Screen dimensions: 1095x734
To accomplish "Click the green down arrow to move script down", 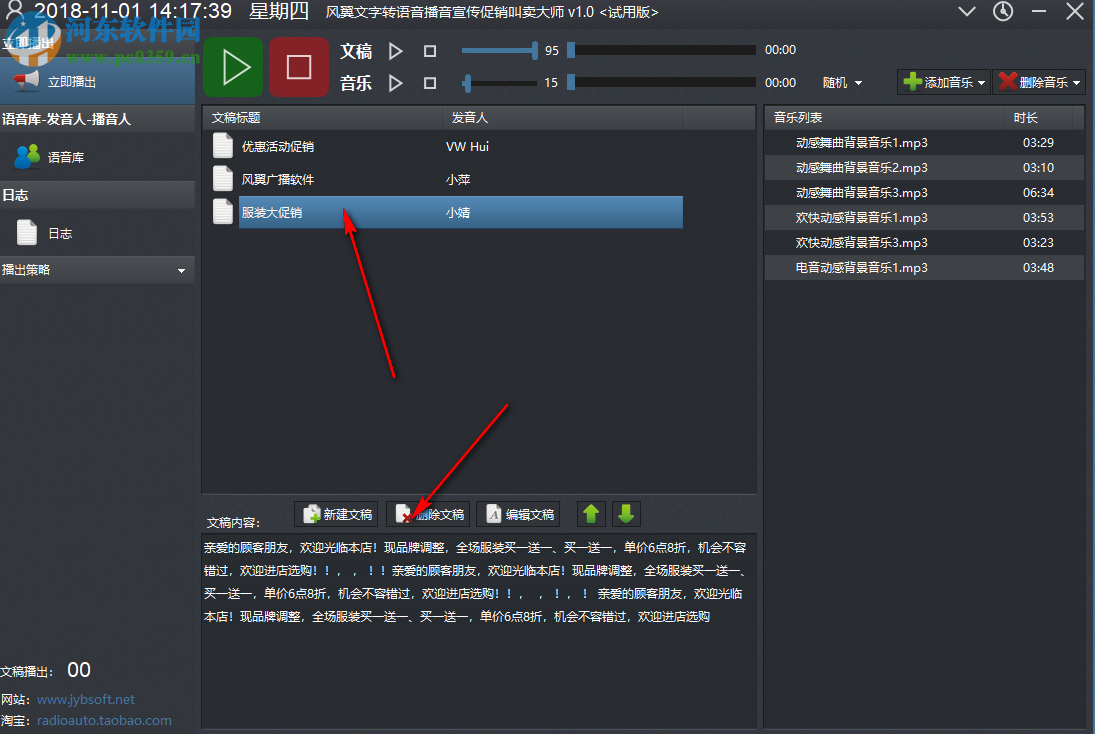I will click(626, 513).
